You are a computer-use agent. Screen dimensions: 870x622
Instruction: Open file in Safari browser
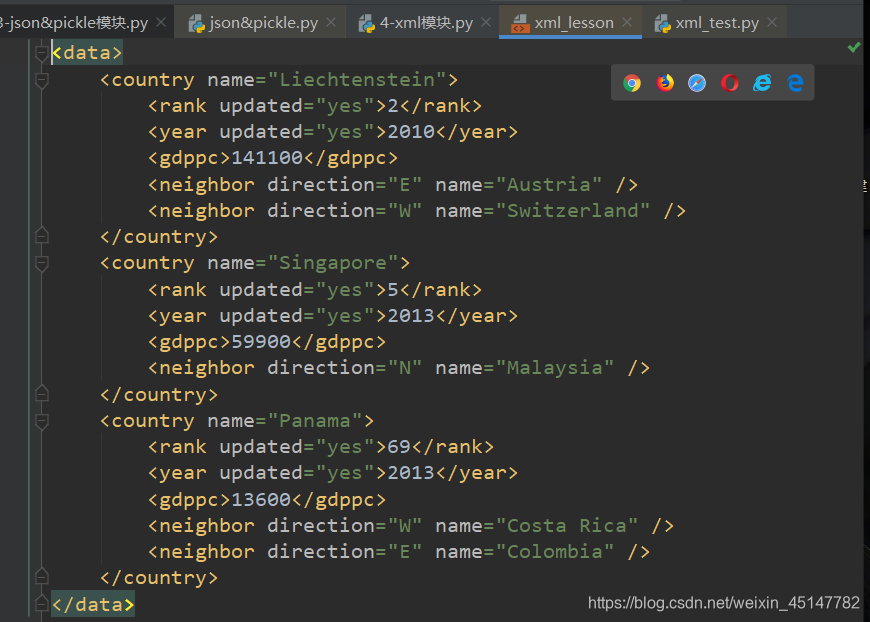[x=697, y=83]
